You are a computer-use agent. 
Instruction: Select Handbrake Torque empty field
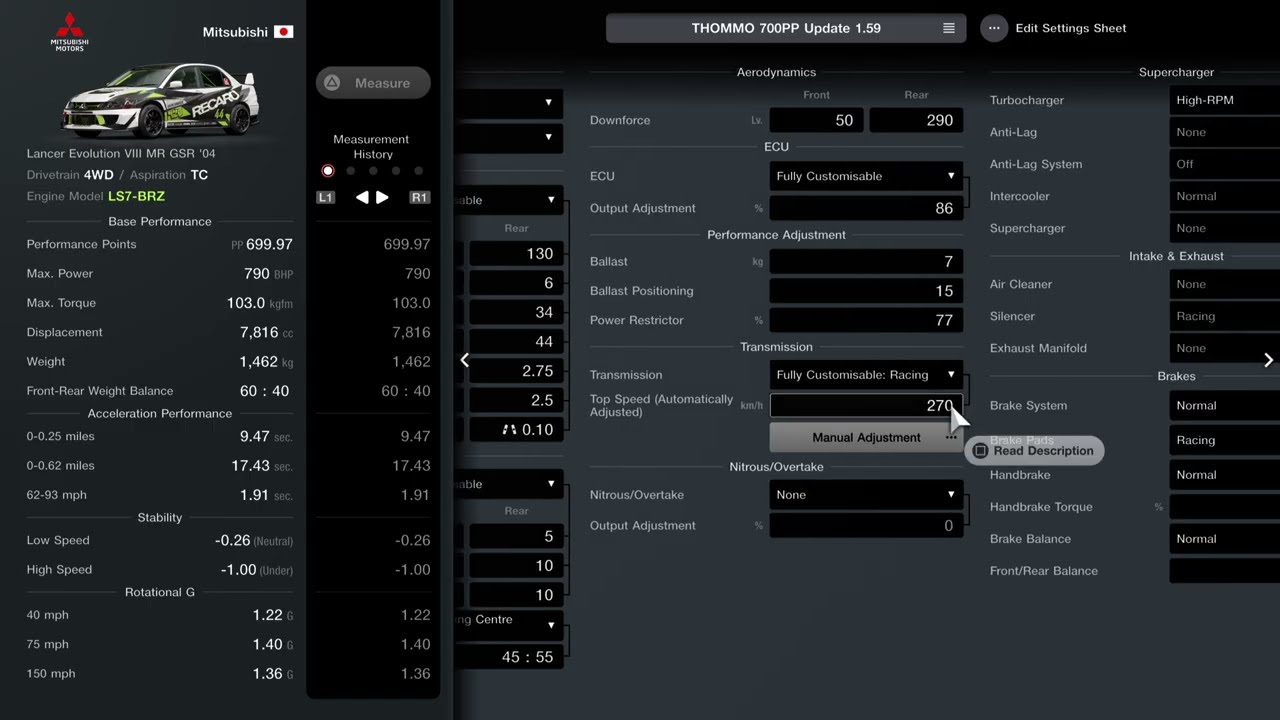(x=1224, y=507)
